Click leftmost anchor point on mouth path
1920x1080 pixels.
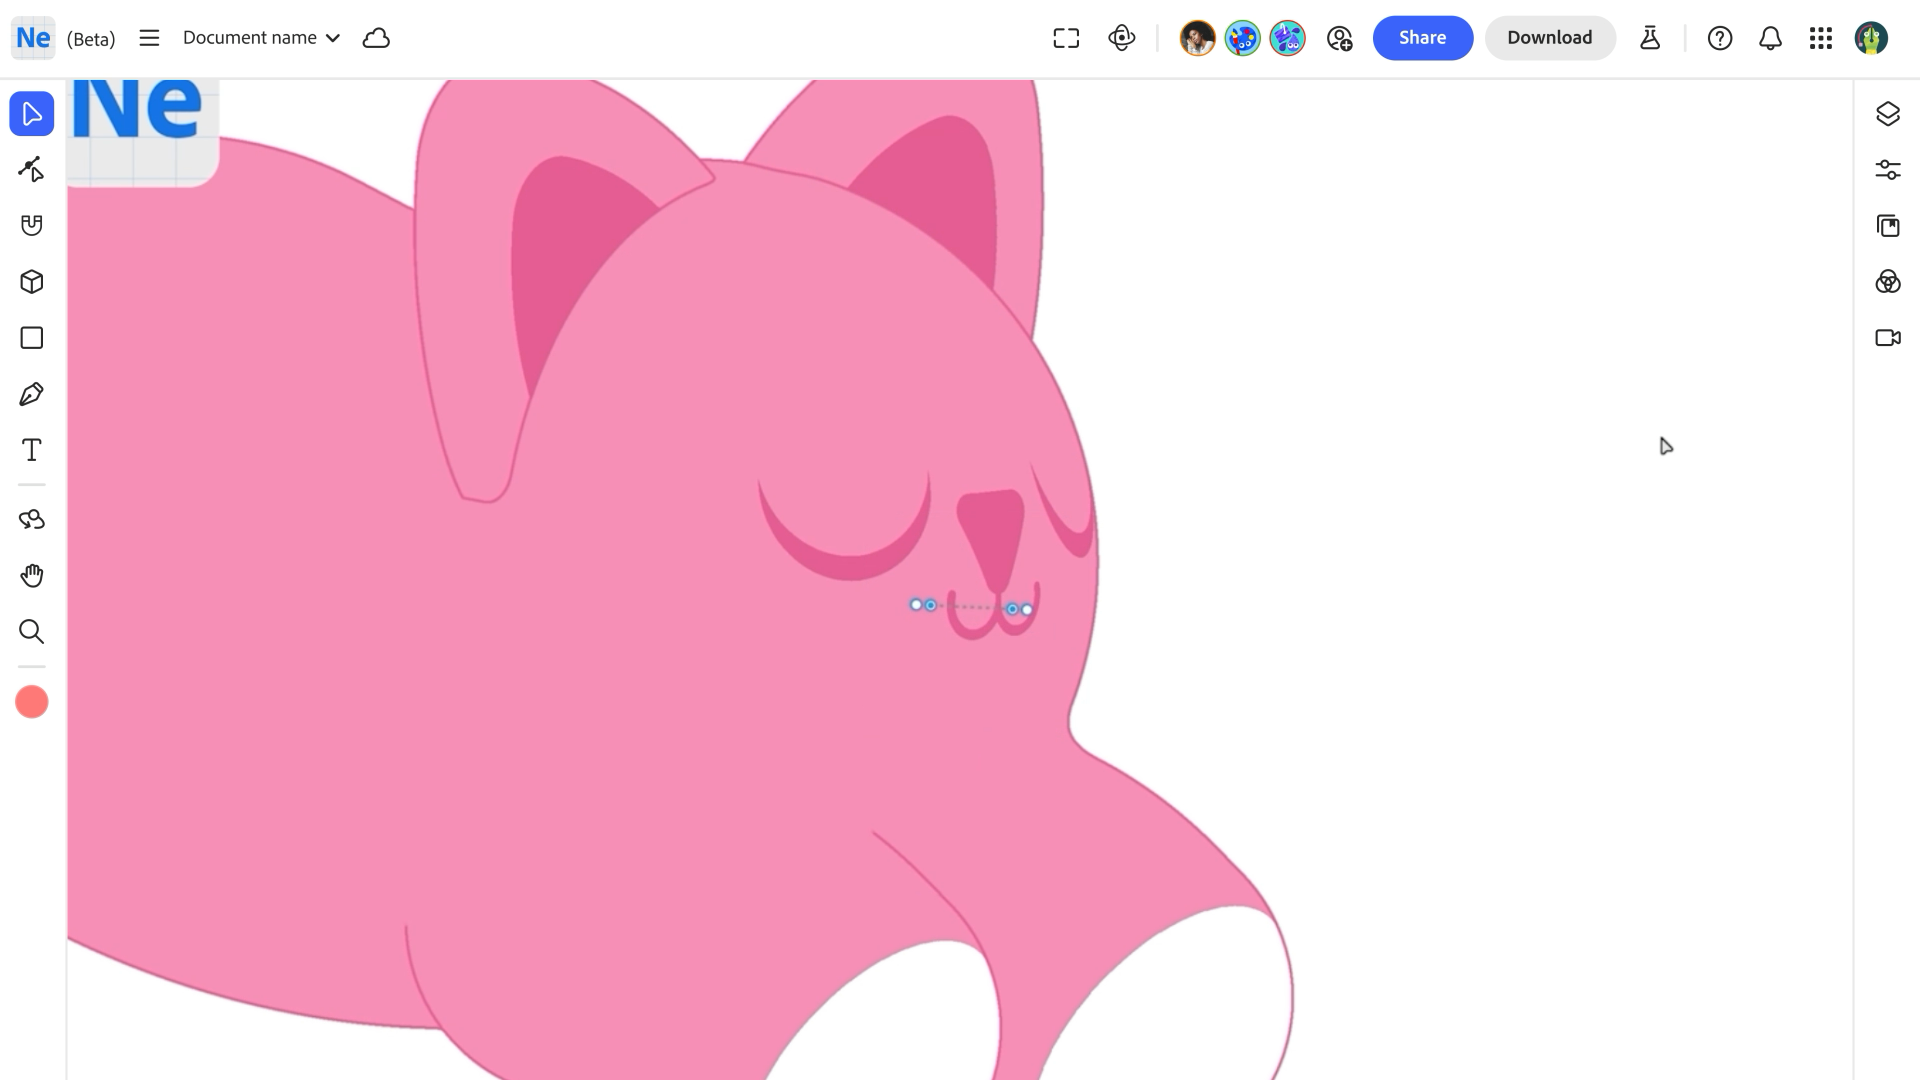tap(916, 605)
